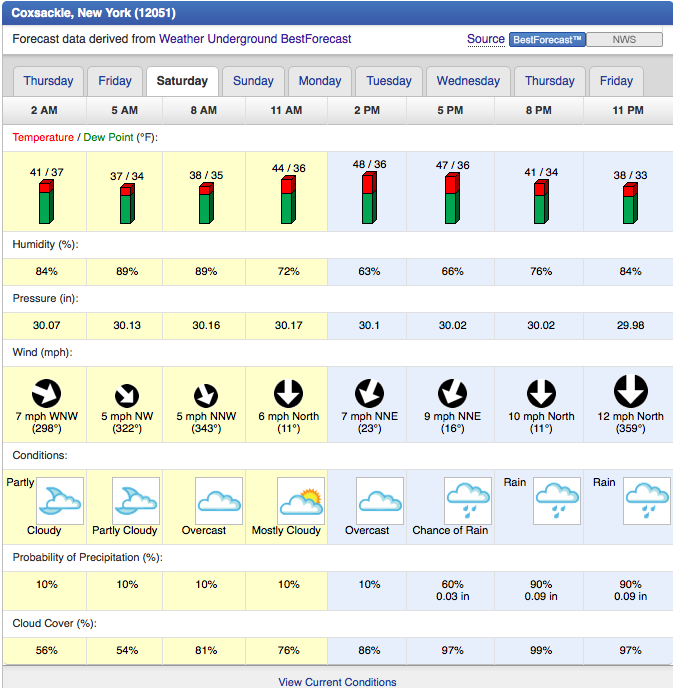Click the 60% 0.03 in precipitation cell
Screen dimensions: 673x688
coord(452,590)
